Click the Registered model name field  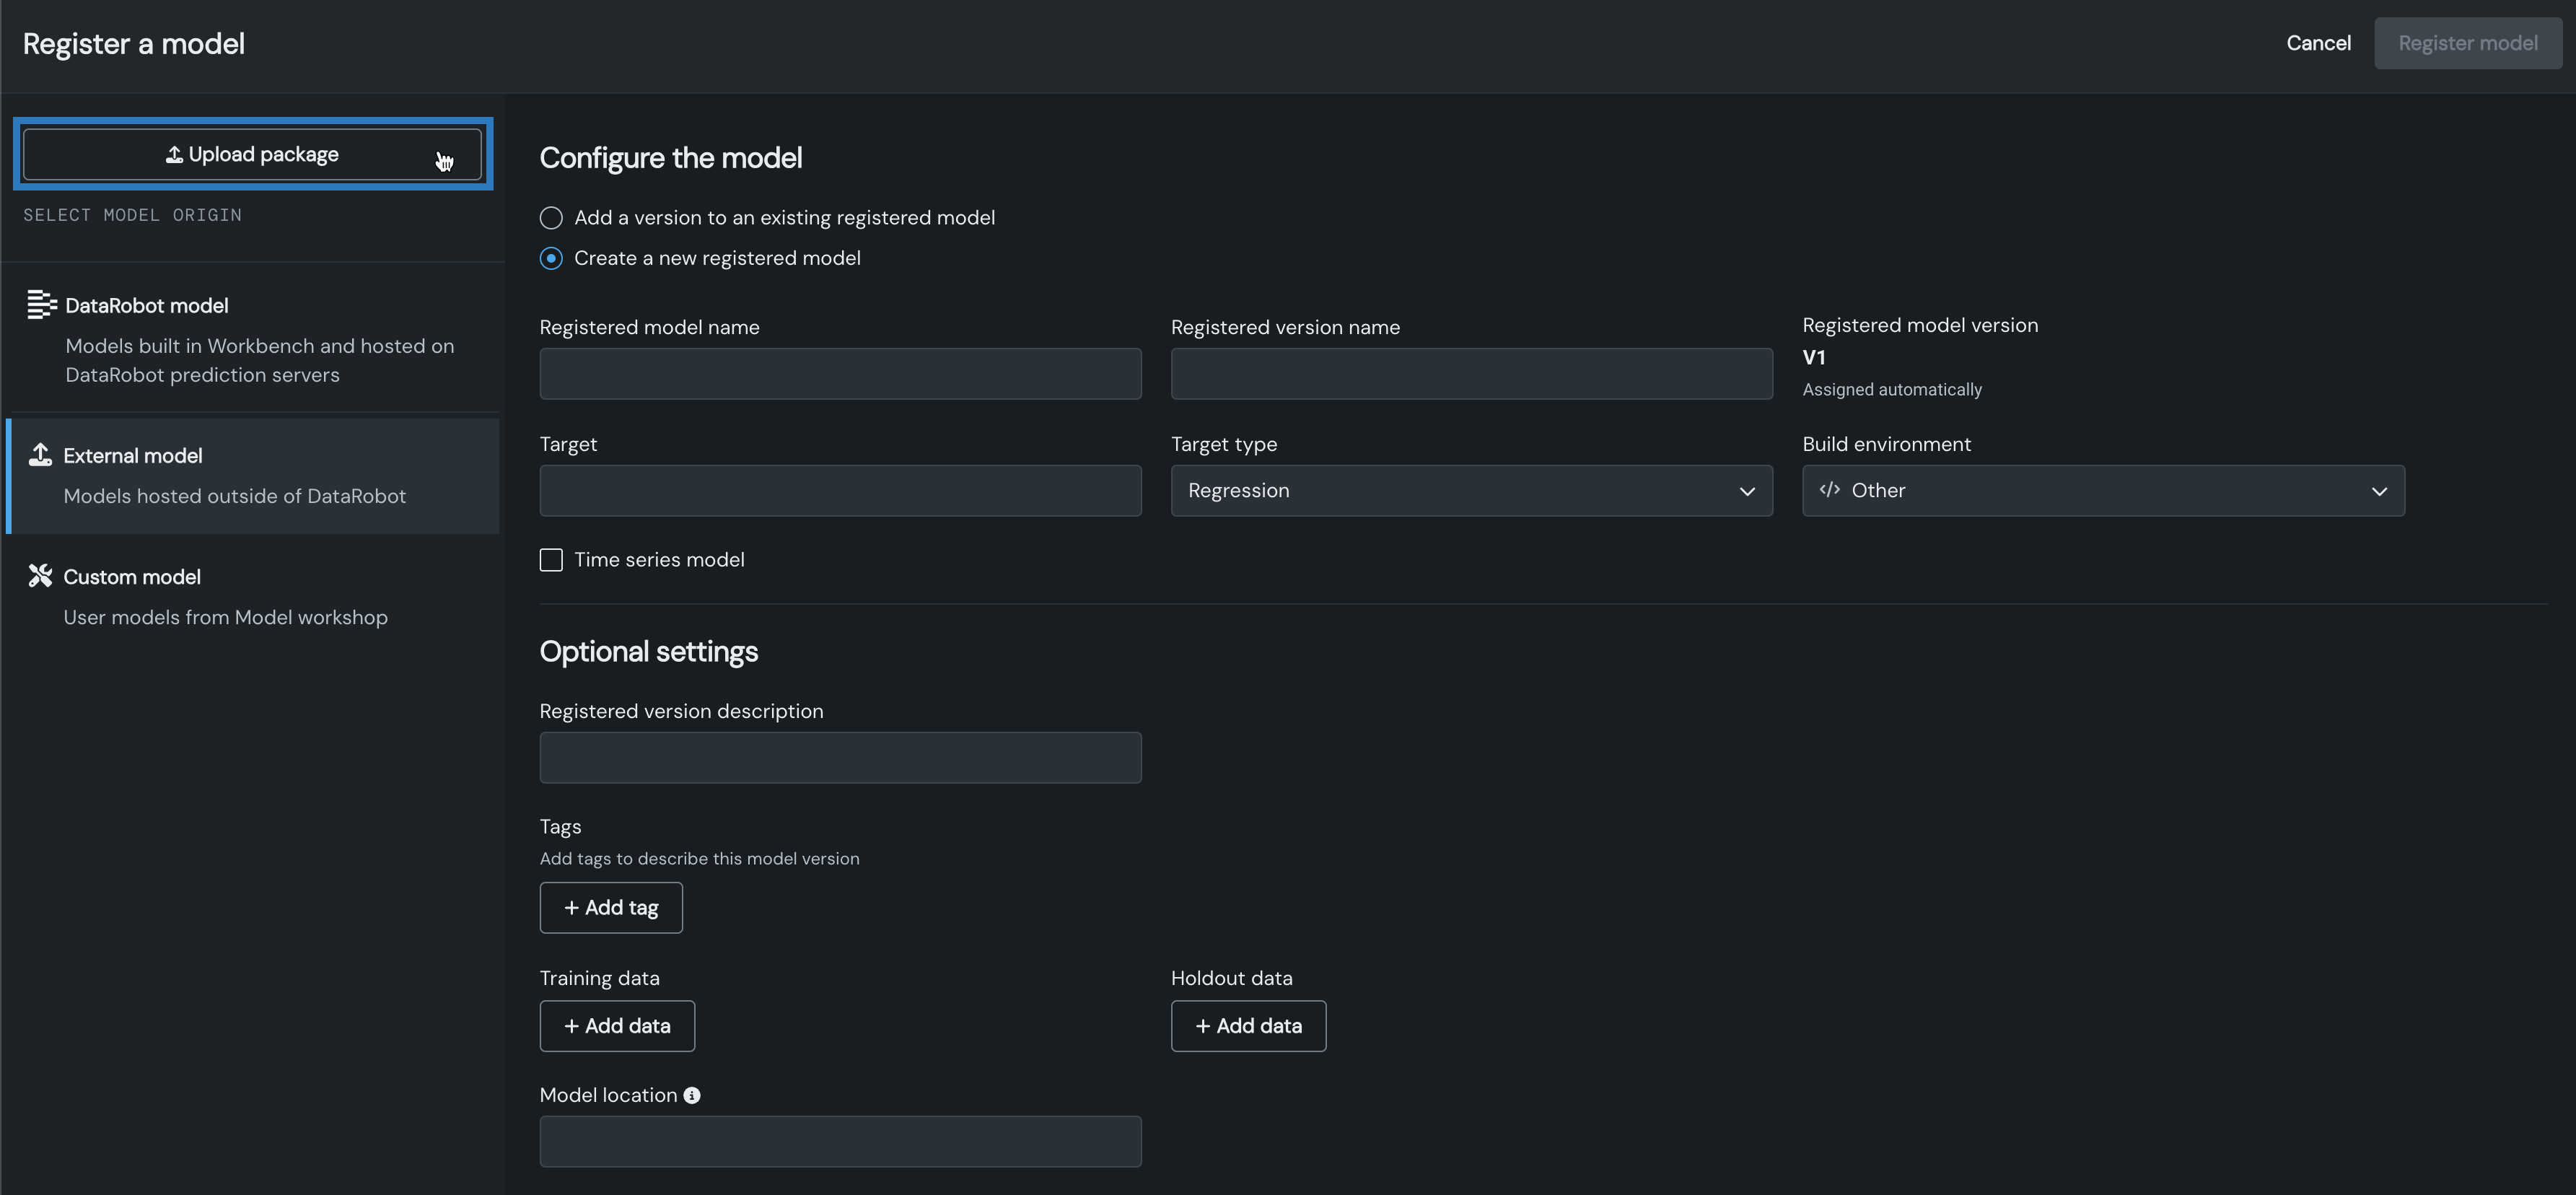[840, 374]
